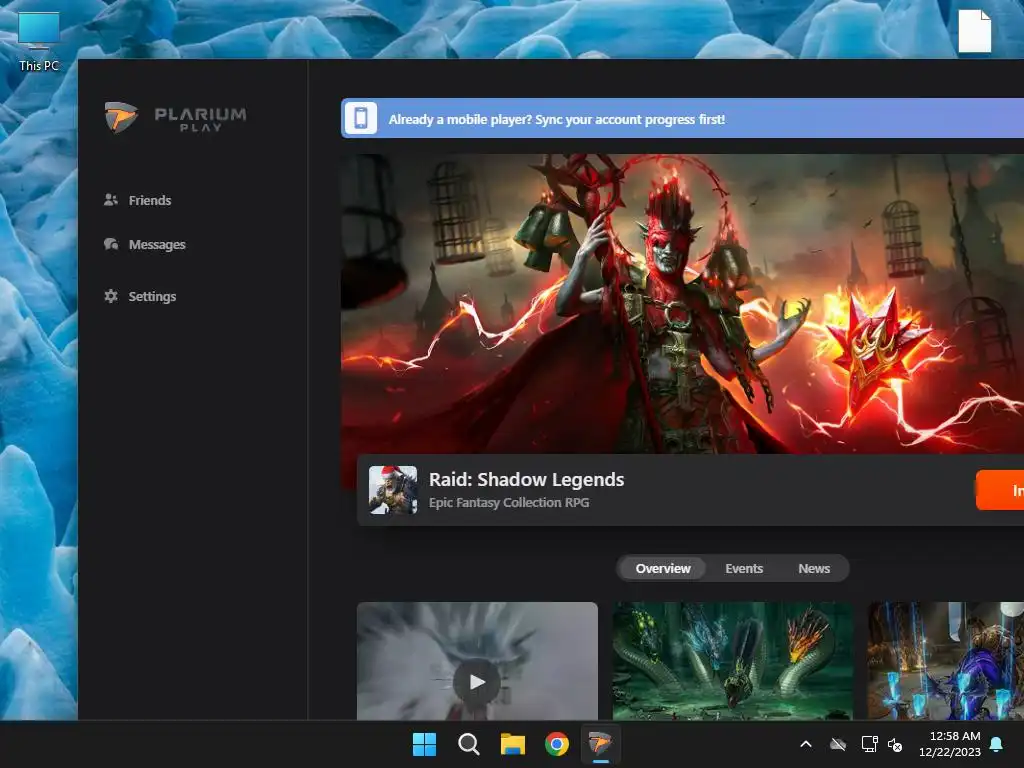Select the This PC desktop icon
Screen dimensions: 1024x768
point(39,41)
